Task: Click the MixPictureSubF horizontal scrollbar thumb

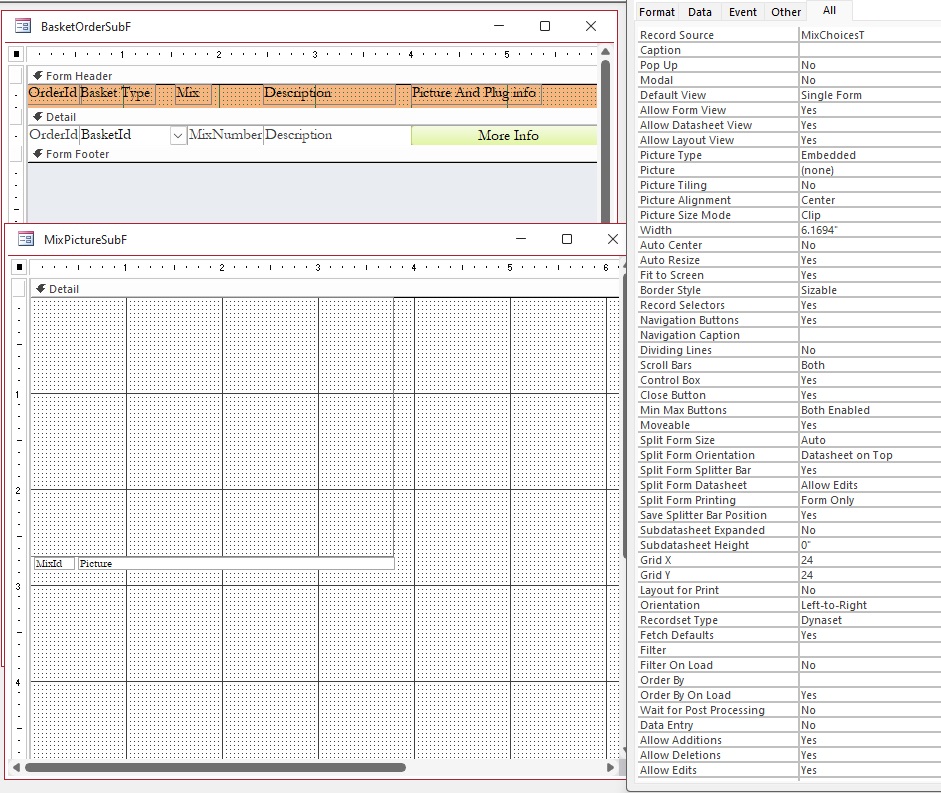Action: pos(215,768)
